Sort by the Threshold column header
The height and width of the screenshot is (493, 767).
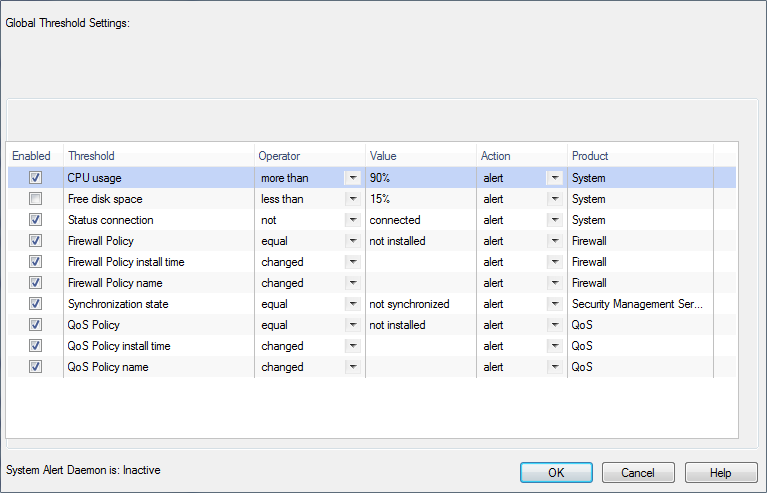158,156
